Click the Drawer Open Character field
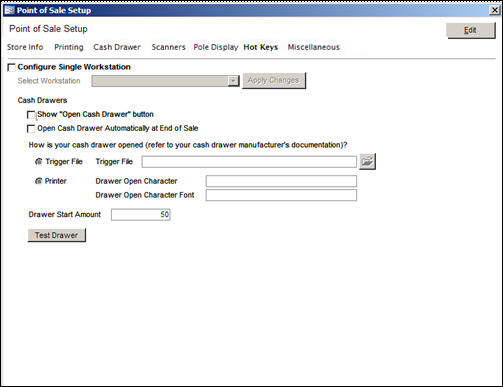The height and width of the screenshot is (387, 503). (x=281, y=181)
